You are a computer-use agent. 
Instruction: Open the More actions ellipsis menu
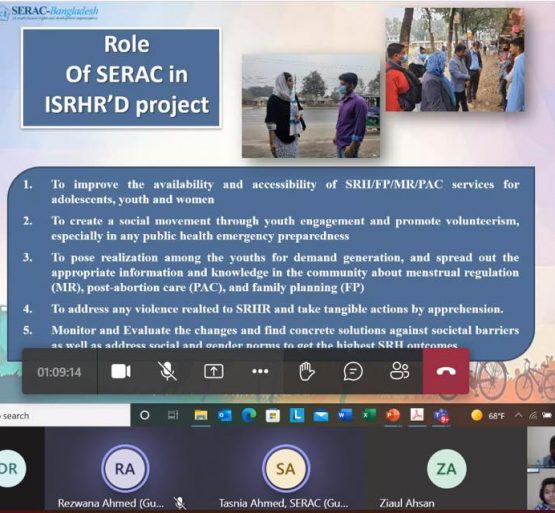260,371
